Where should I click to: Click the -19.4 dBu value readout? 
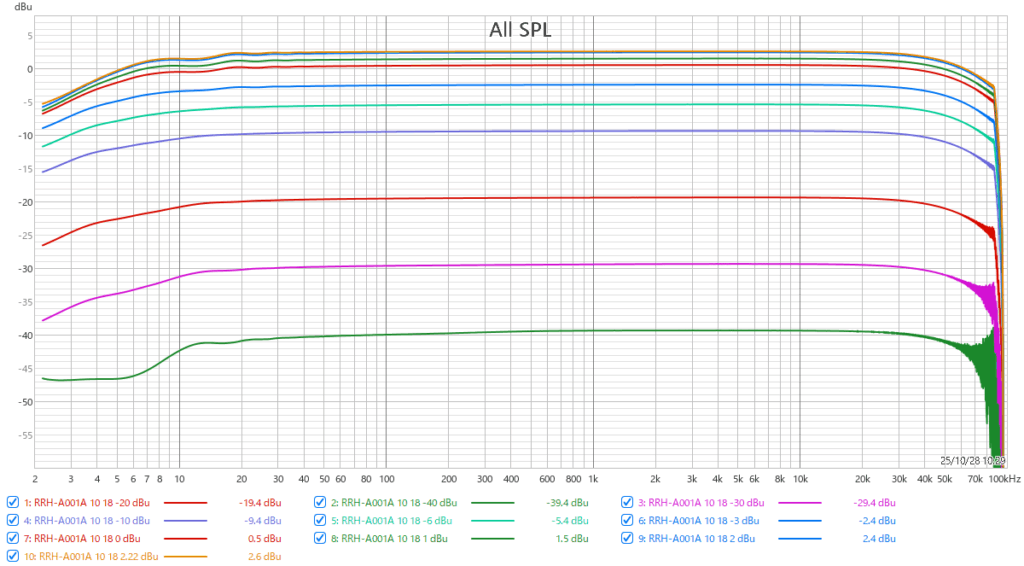pyautogui.click(x=258, y=502)
